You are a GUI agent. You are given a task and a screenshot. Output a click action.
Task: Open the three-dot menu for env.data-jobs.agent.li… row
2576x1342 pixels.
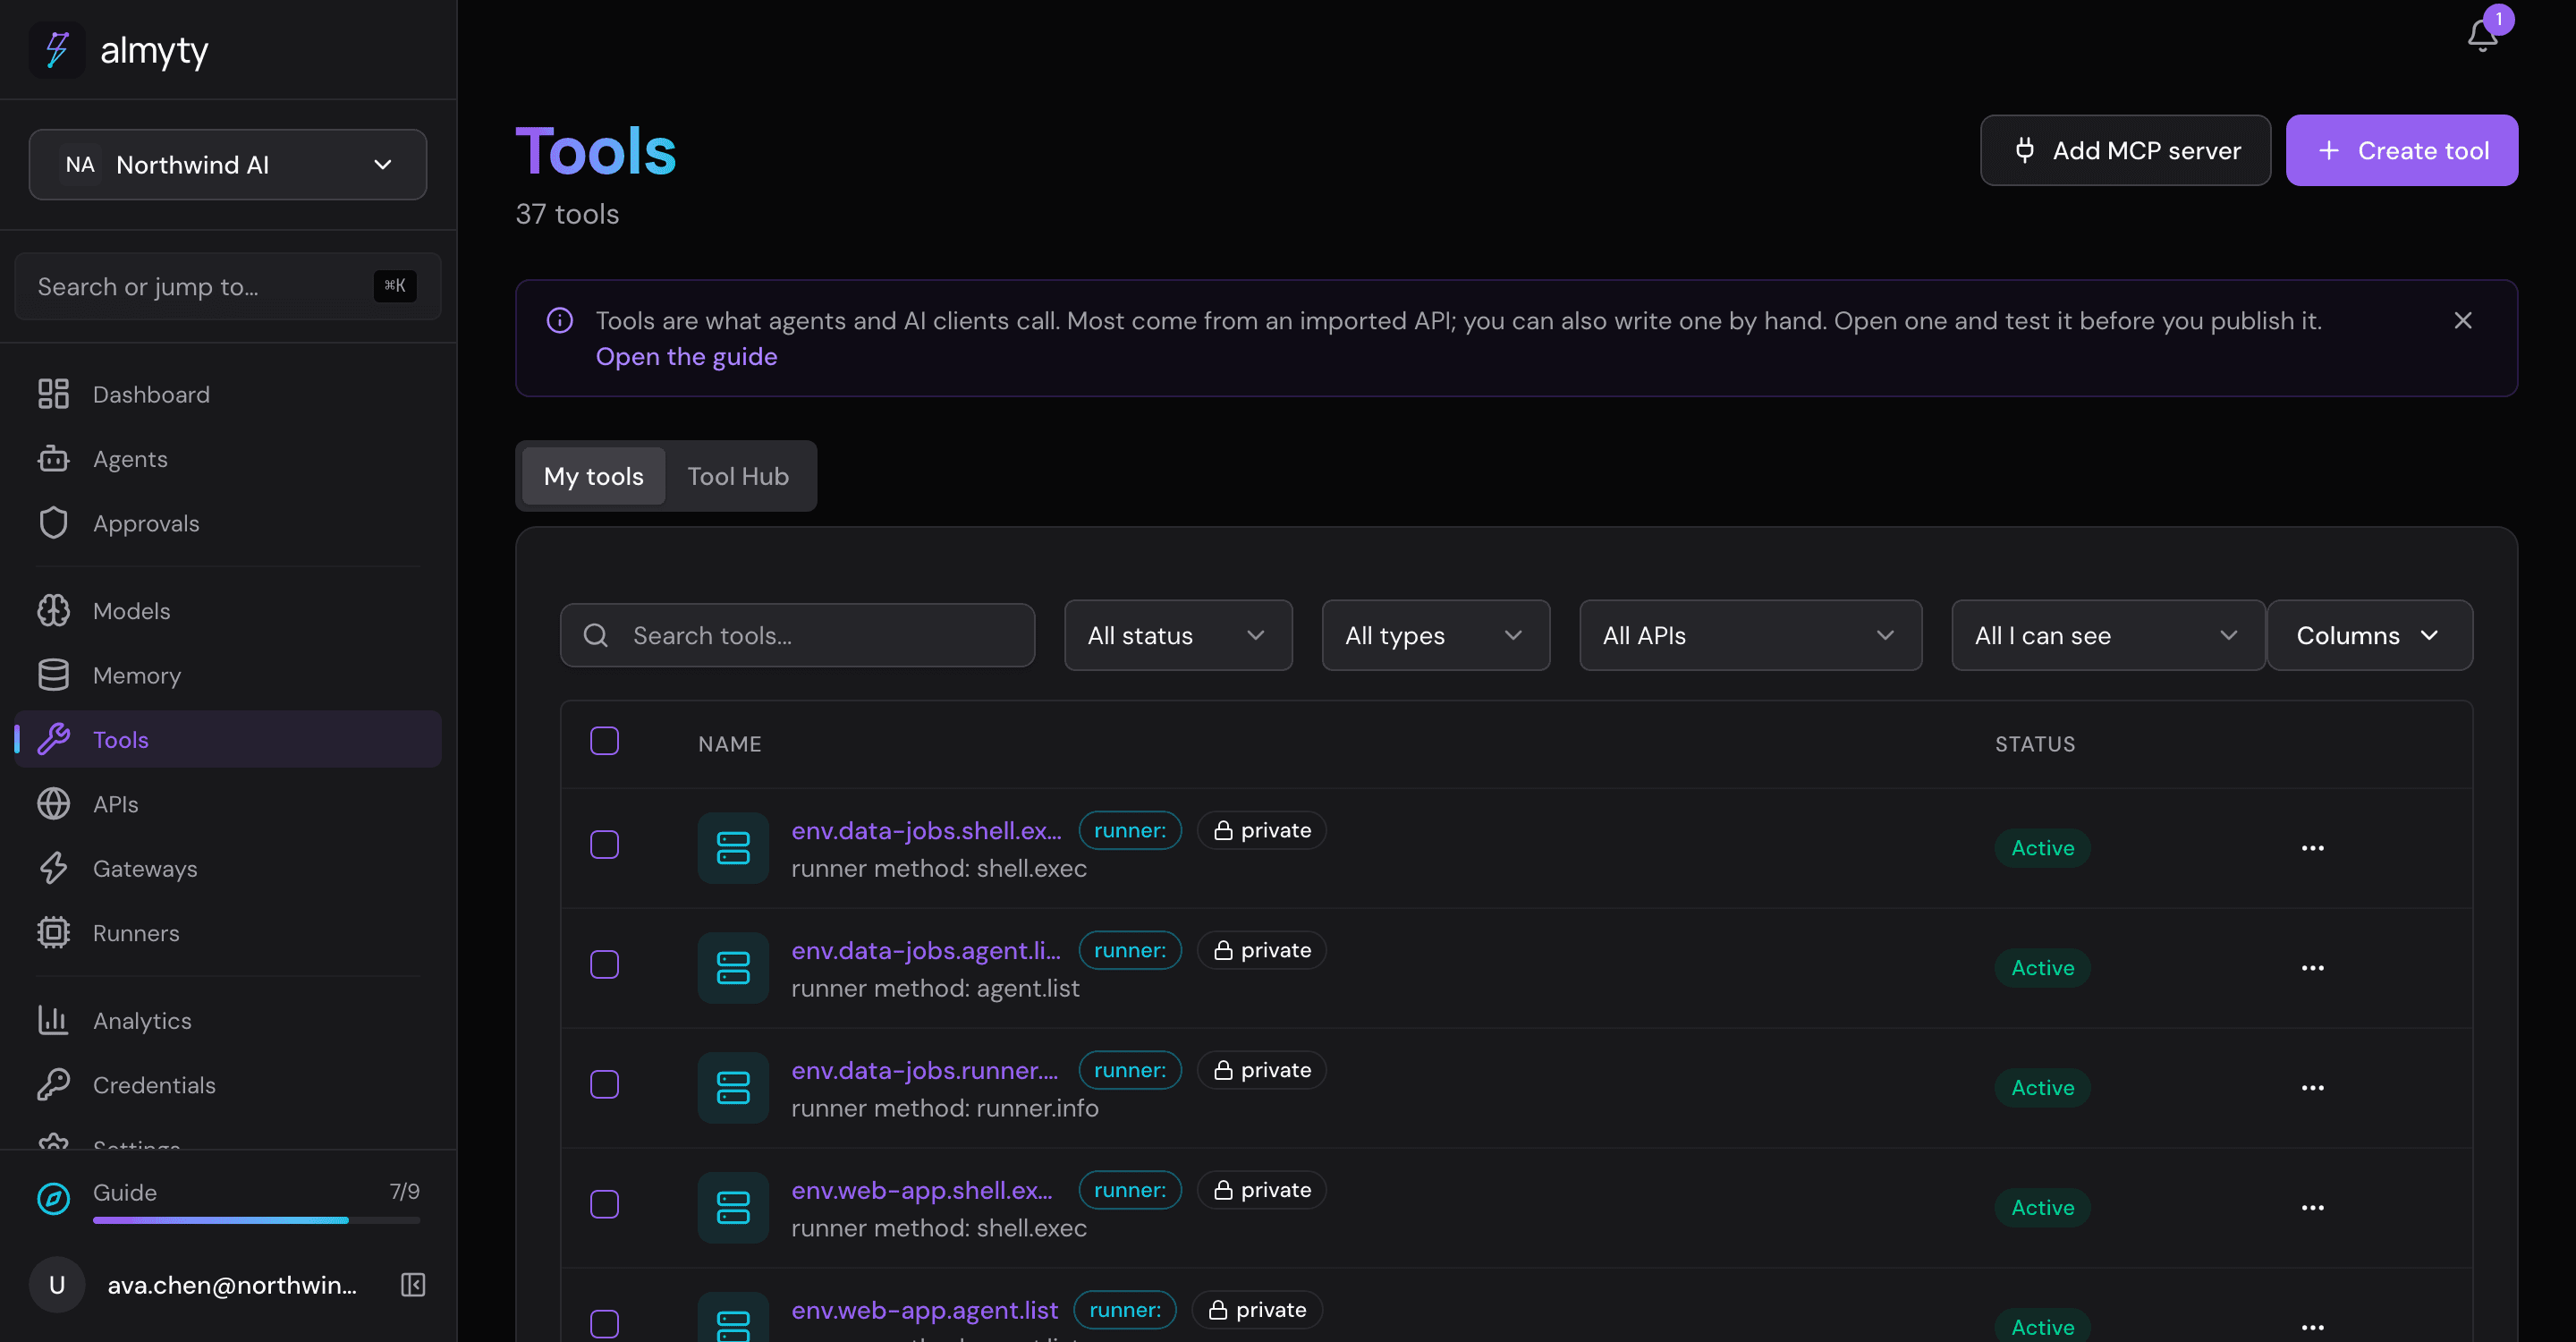click(2313, 968)
